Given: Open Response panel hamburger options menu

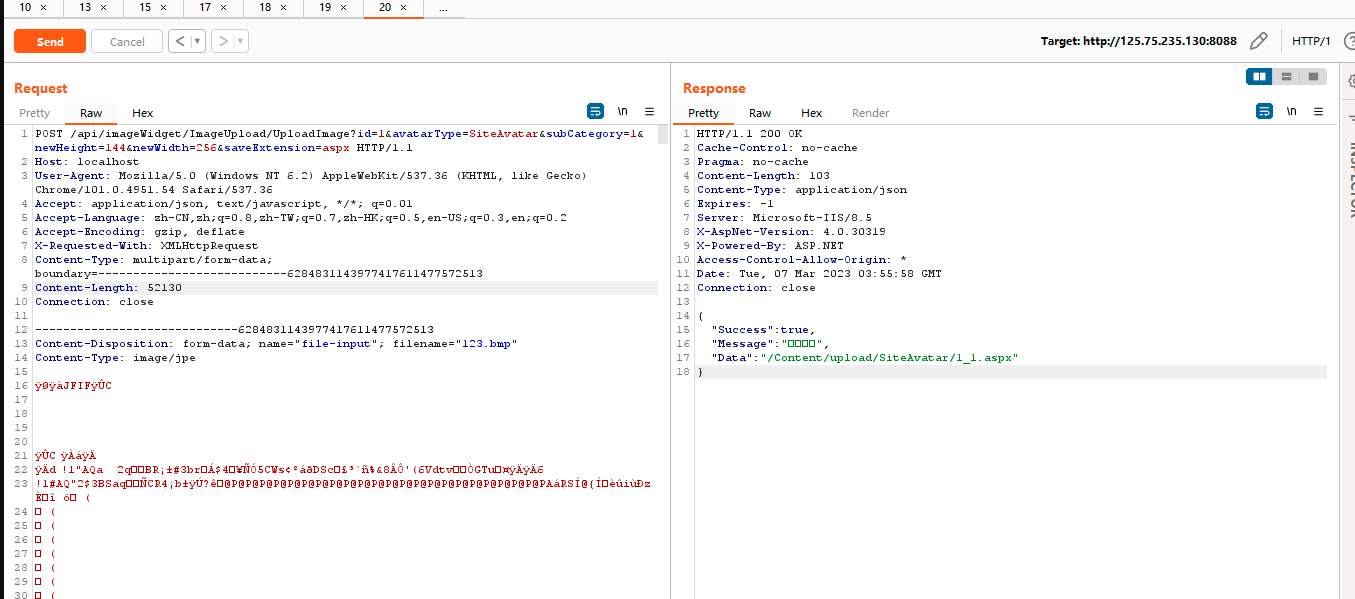Looking at the screenshot, I should pyautogui.click(x=1318, y=111).
